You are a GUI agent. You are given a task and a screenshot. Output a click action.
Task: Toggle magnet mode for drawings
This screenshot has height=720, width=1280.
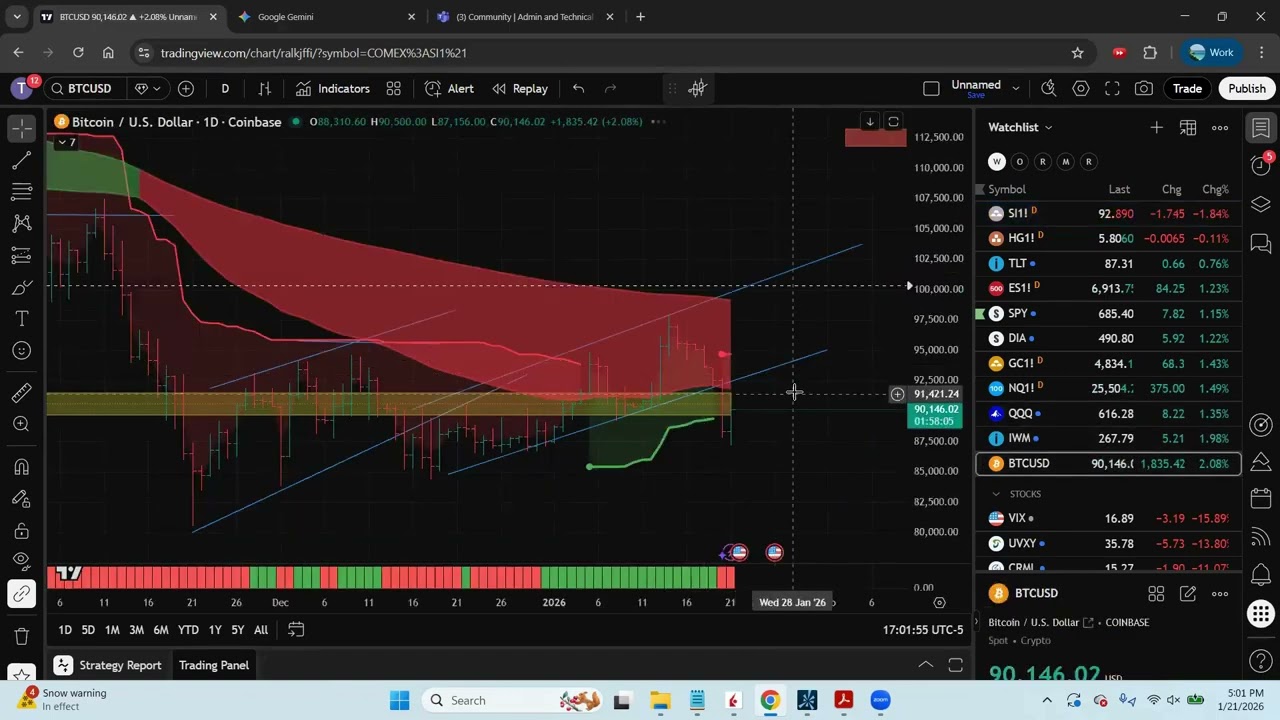point(21,467)
